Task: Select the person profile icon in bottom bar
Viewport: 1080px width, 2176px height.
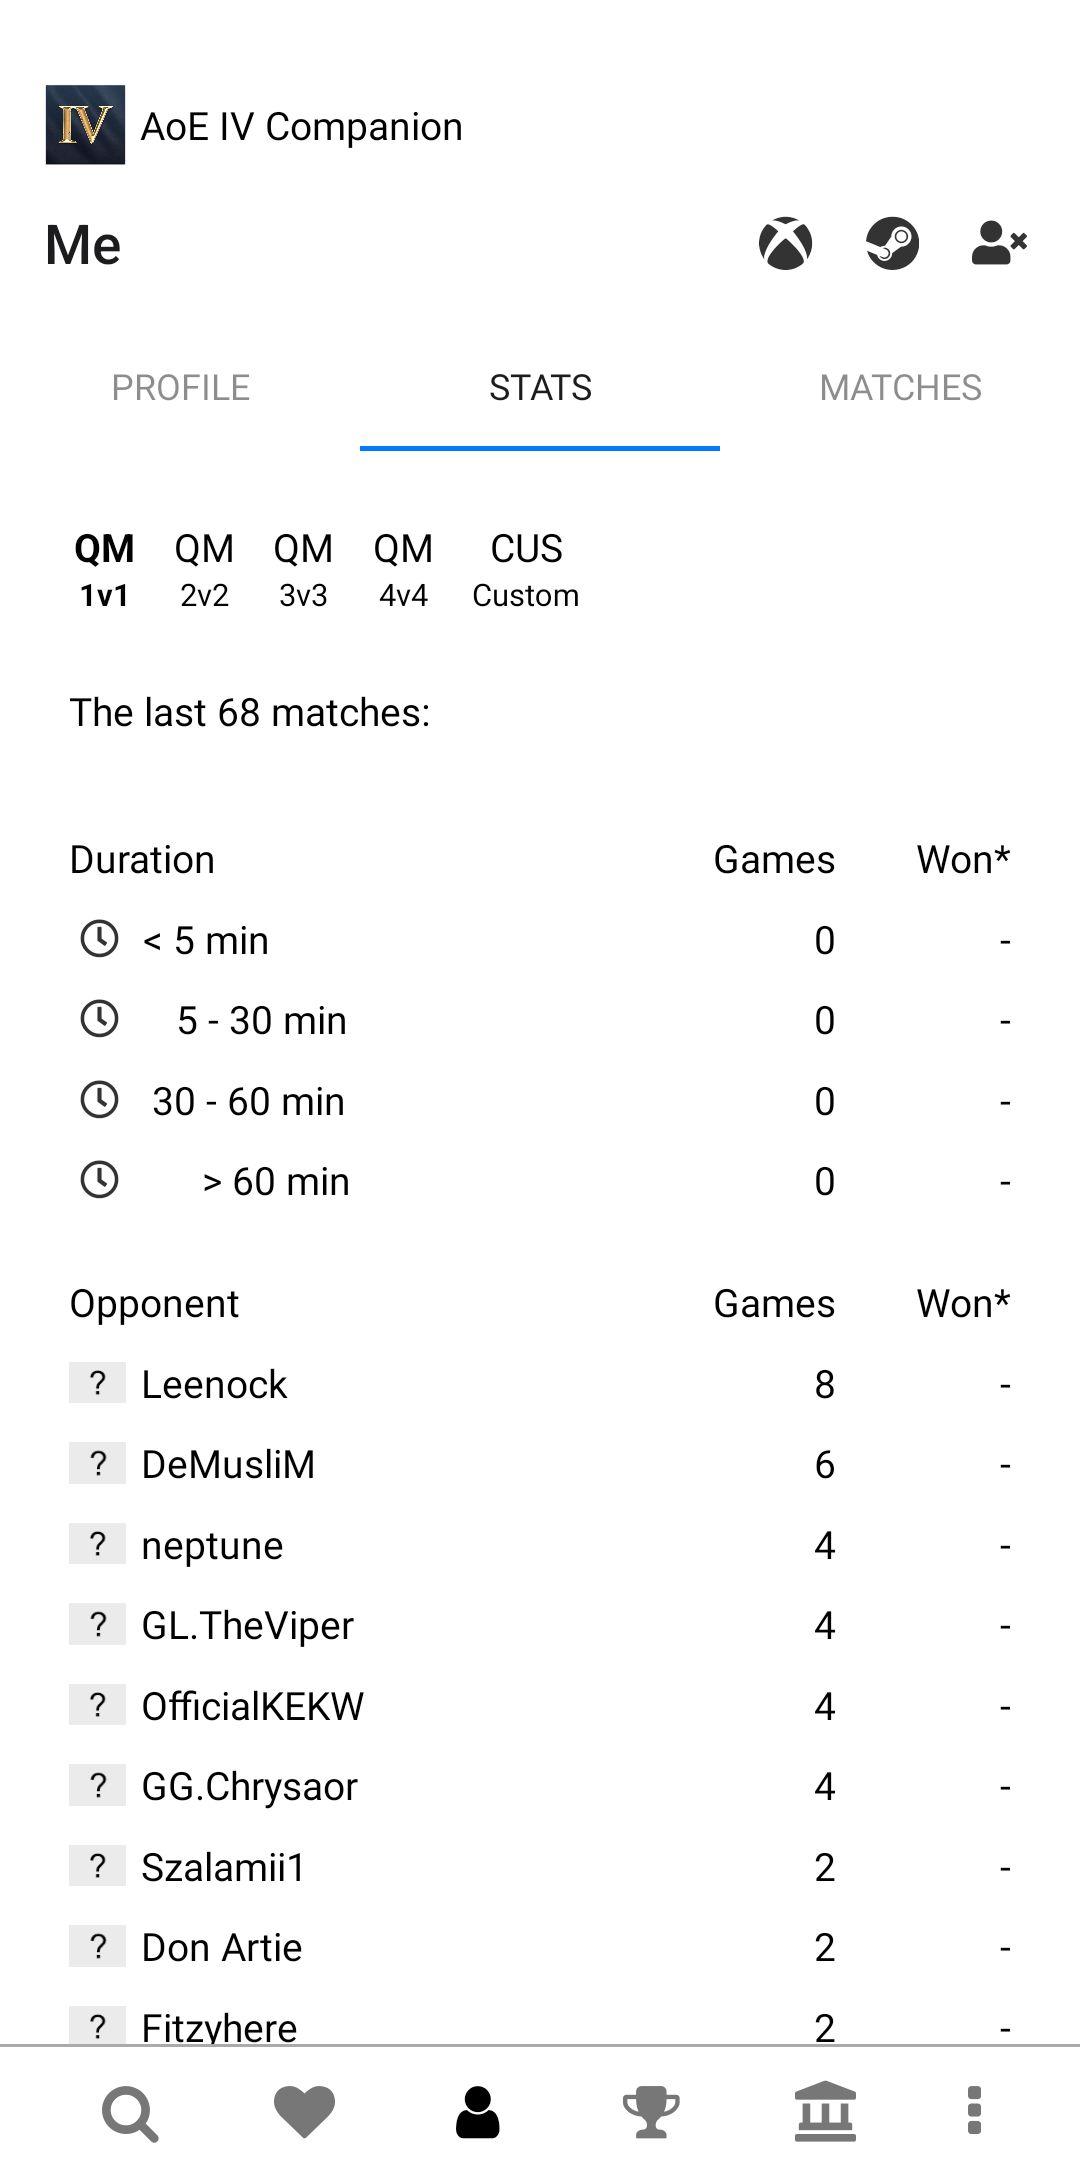Action: (x=478, y=2112)
